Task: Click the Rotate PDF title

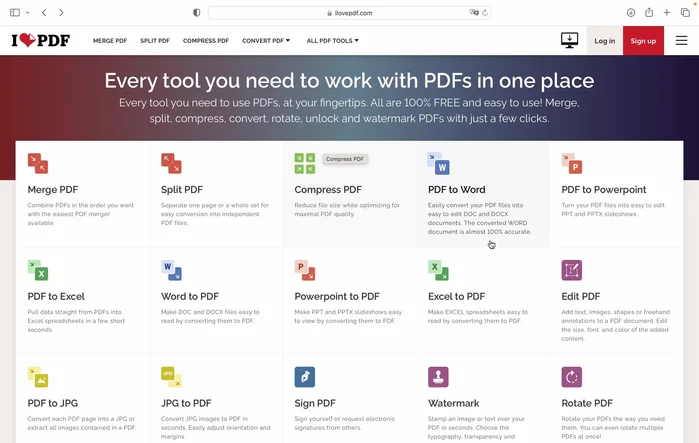Action: click(587, 403)
